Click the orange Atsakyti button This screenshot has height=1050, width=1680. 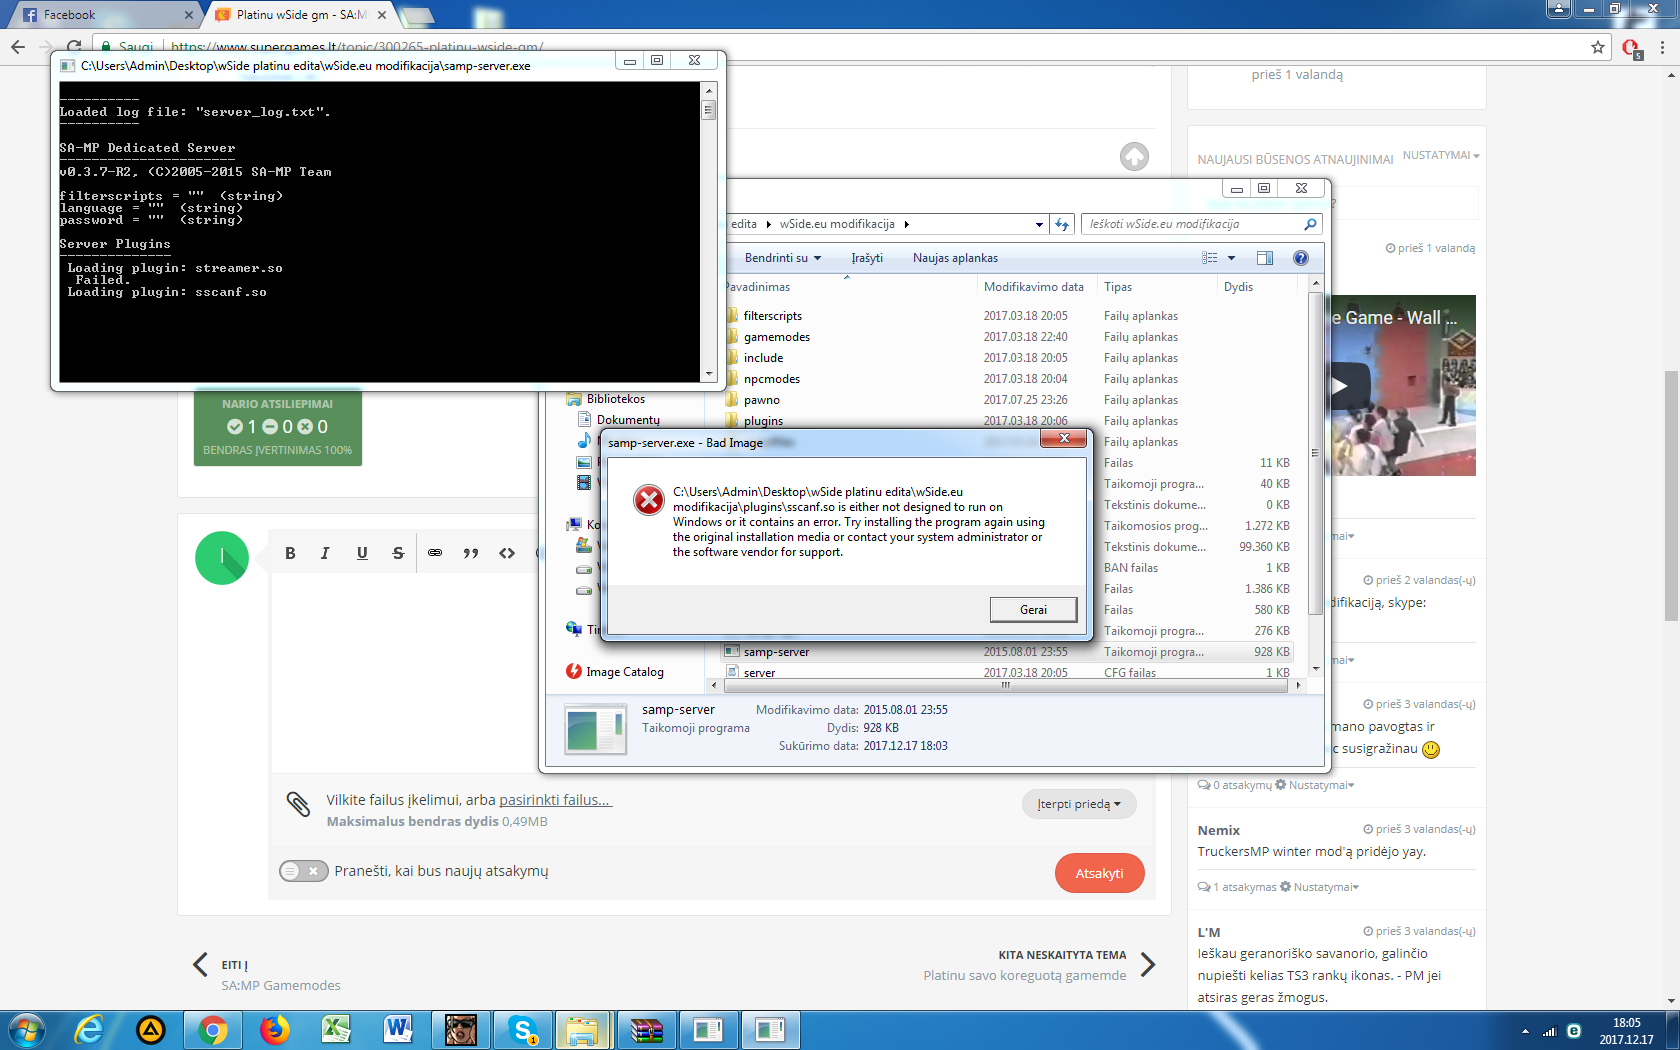click(1099, 873)
